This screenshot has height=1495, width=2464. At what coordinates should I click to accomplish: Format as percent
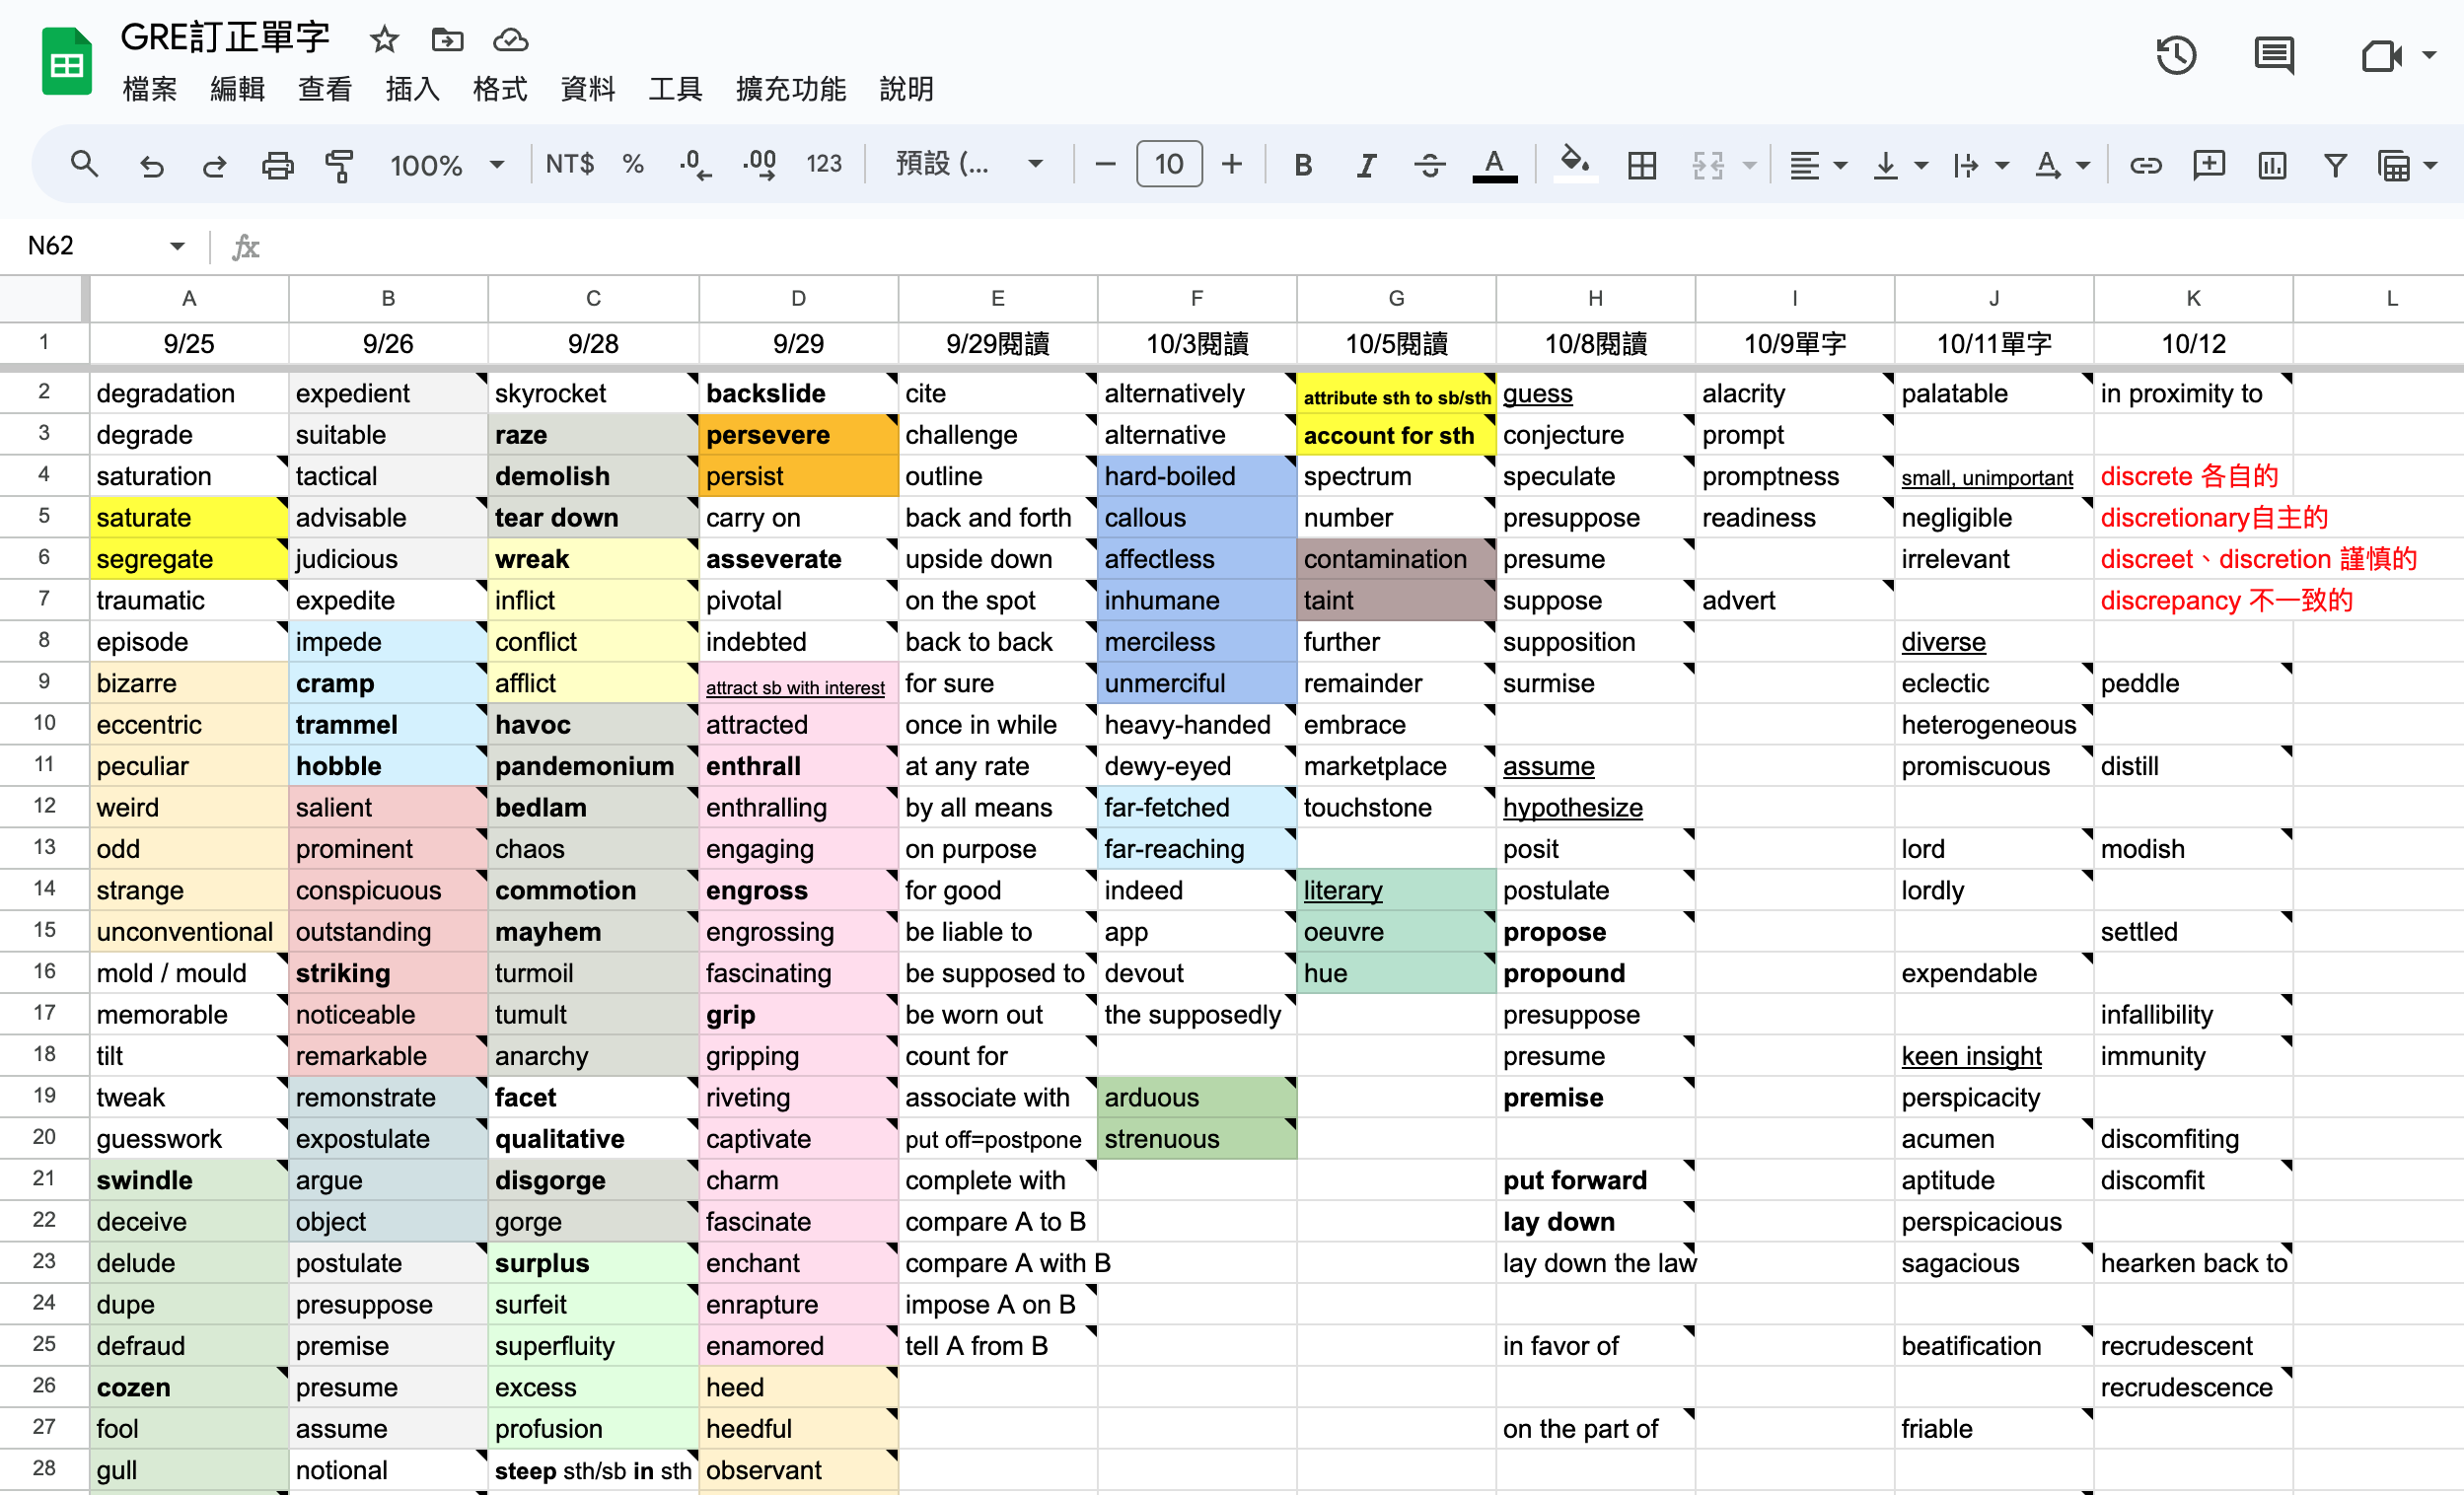[632, 164]
